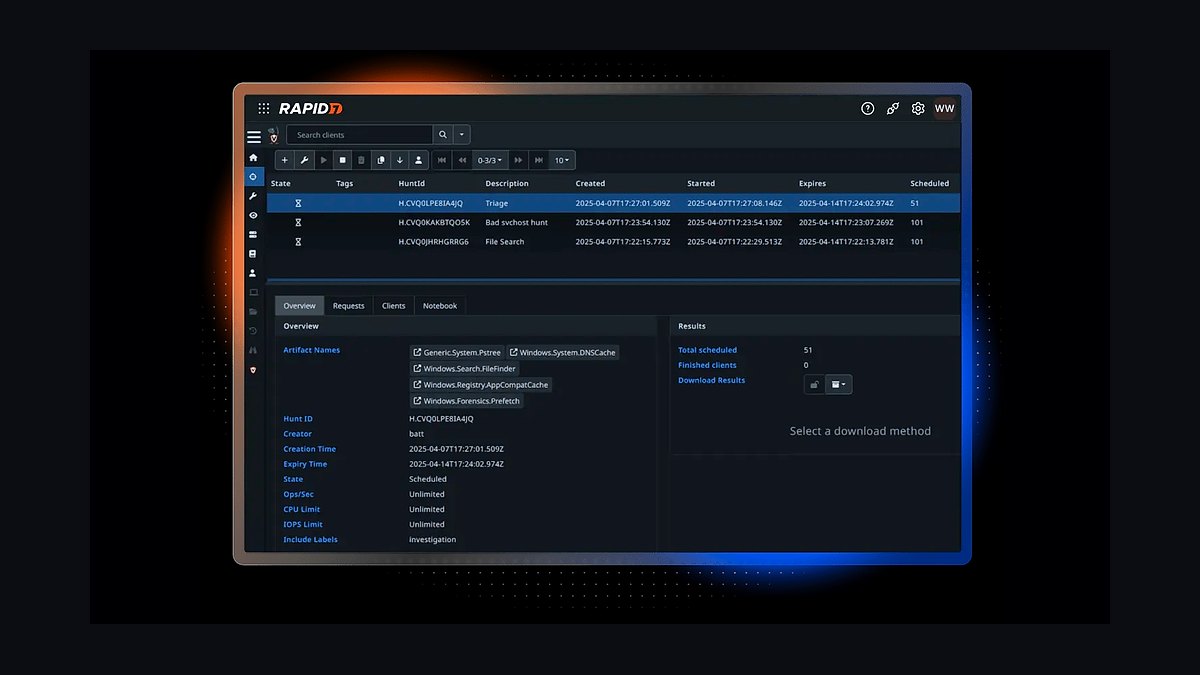Click the Rapid7 logo

[x=310, y=108]
